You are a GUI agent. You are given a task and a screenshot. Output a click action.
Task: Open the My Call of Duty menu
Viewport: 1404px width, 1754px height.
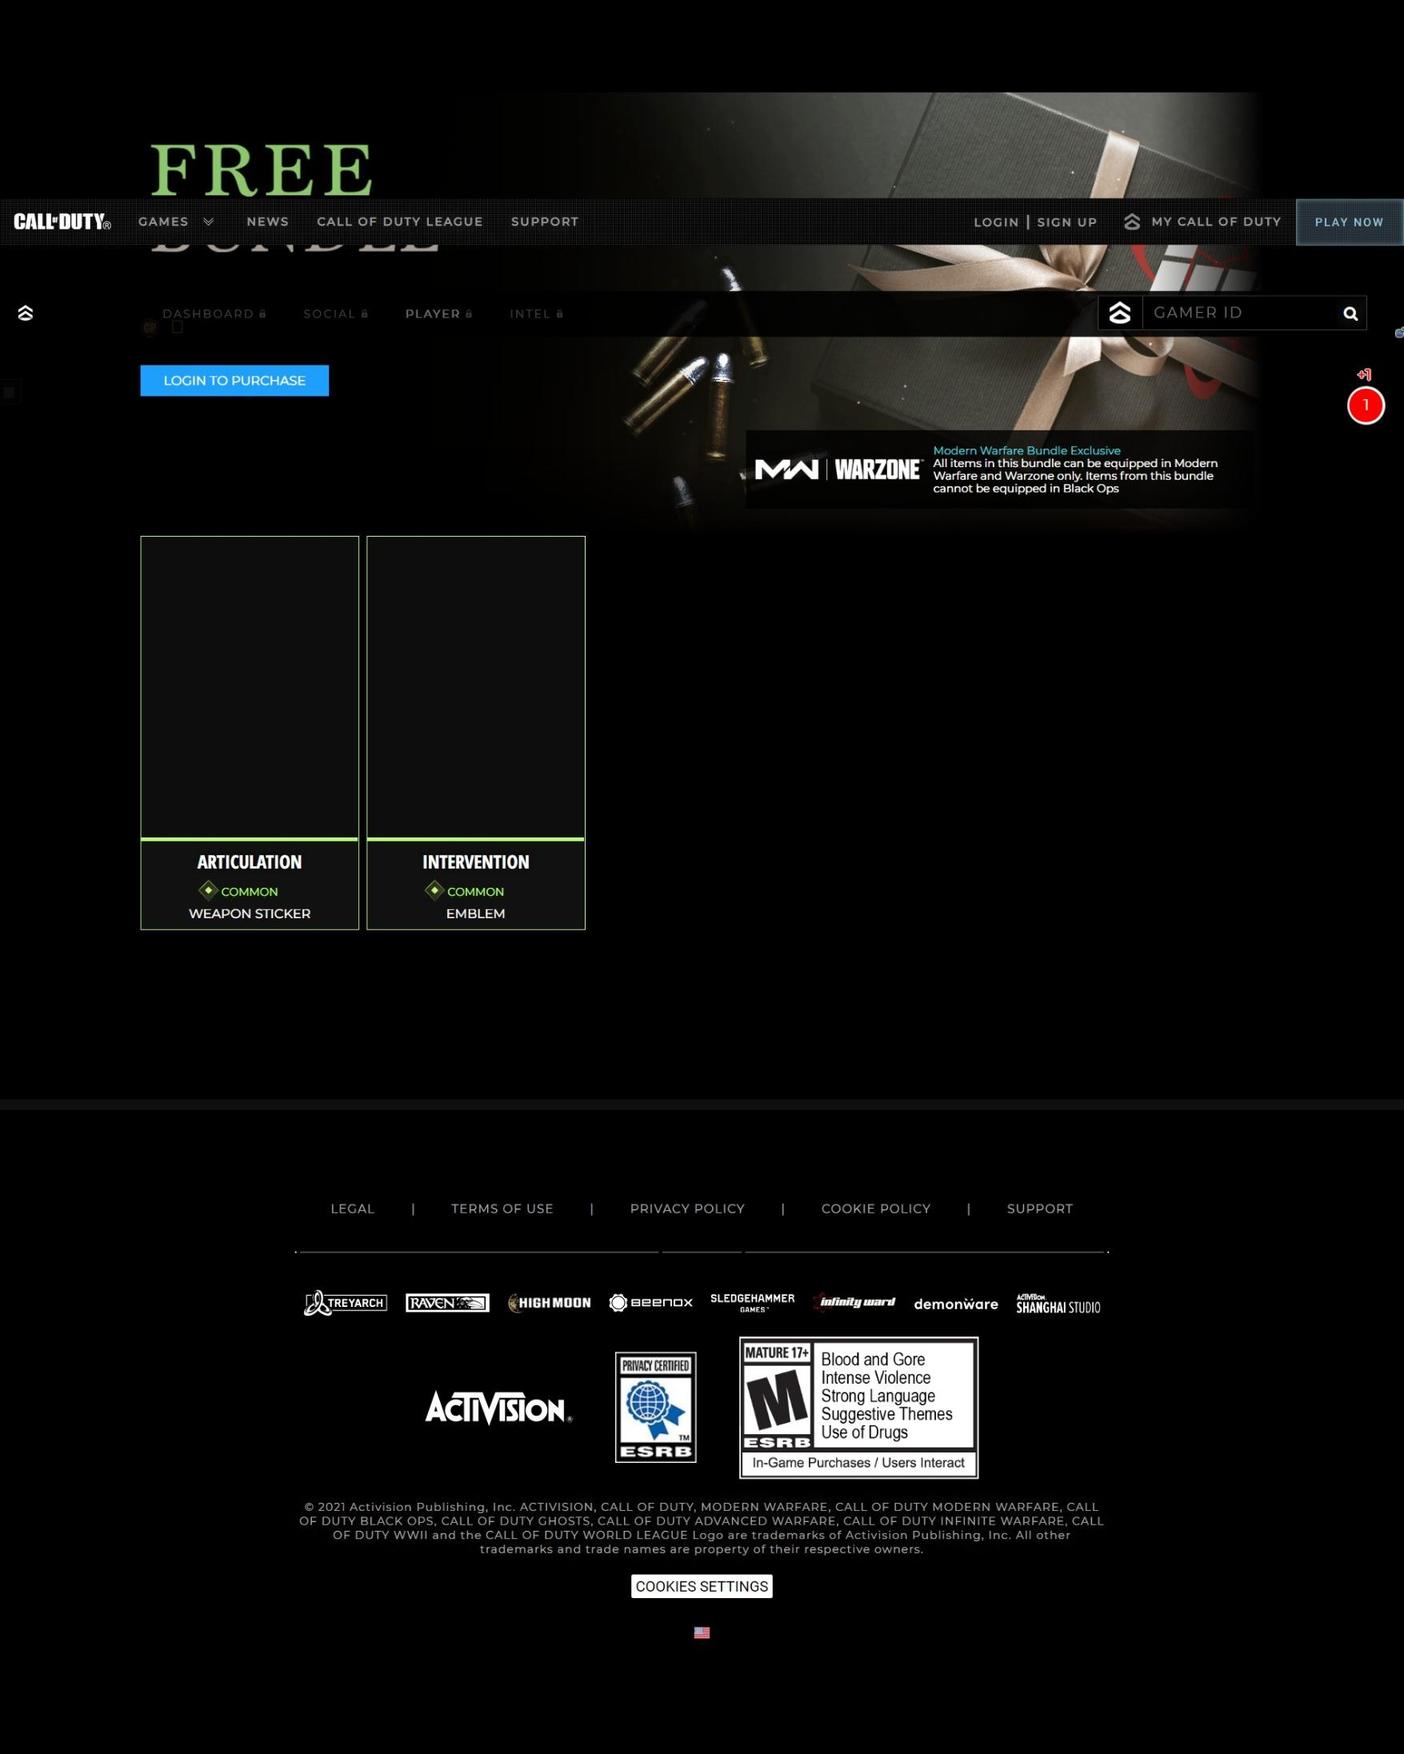point(1203,222)
